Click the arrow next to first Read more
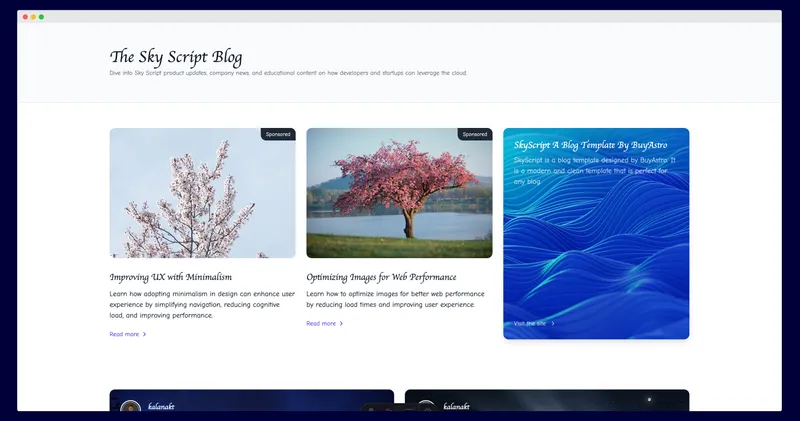 145,334
